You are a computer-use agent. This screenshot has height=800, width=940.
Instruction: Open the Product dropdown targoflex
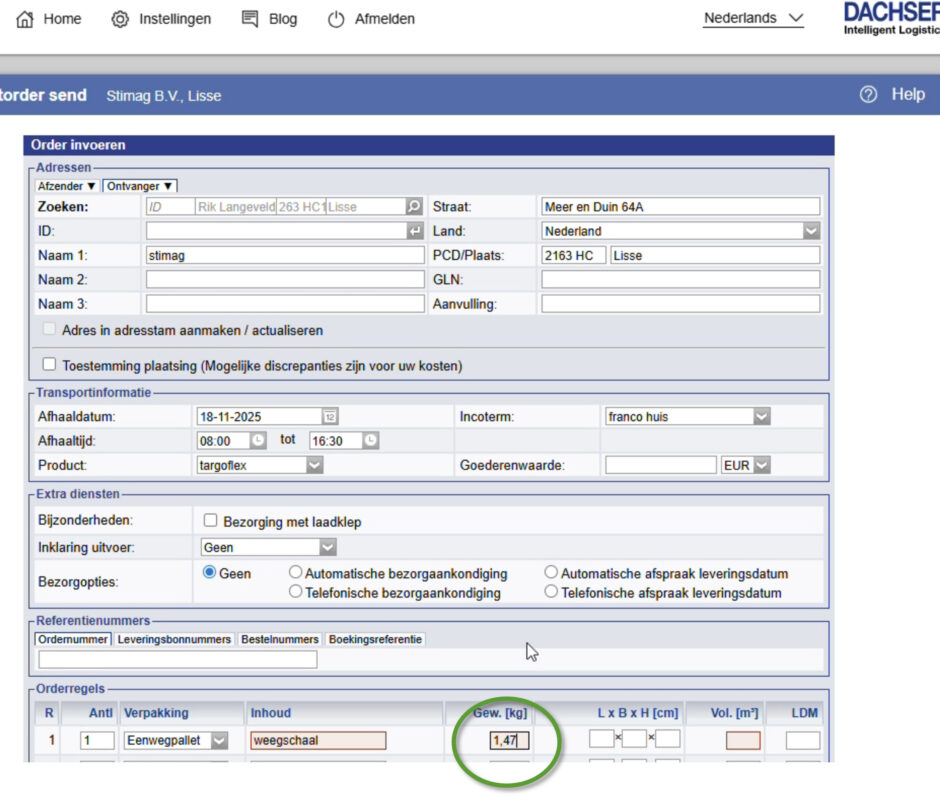pyautogui.click(x=314, y=466)
